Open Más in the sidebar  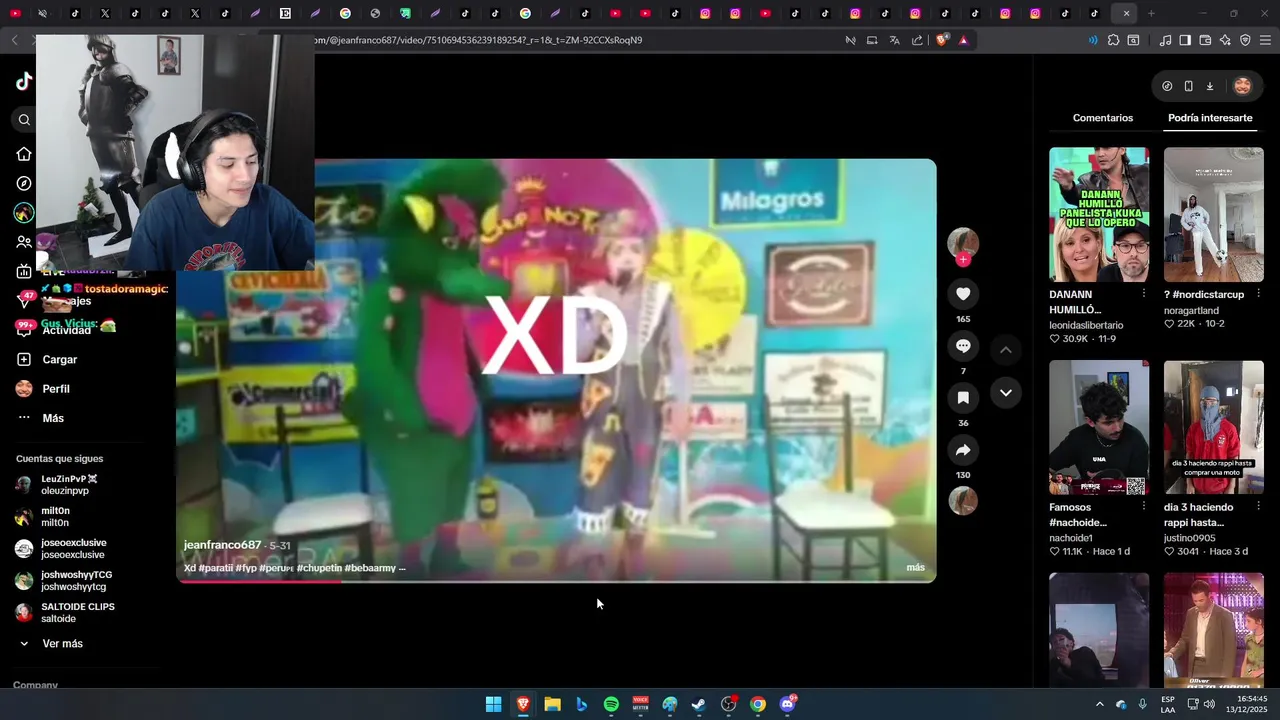coord(53,418)
